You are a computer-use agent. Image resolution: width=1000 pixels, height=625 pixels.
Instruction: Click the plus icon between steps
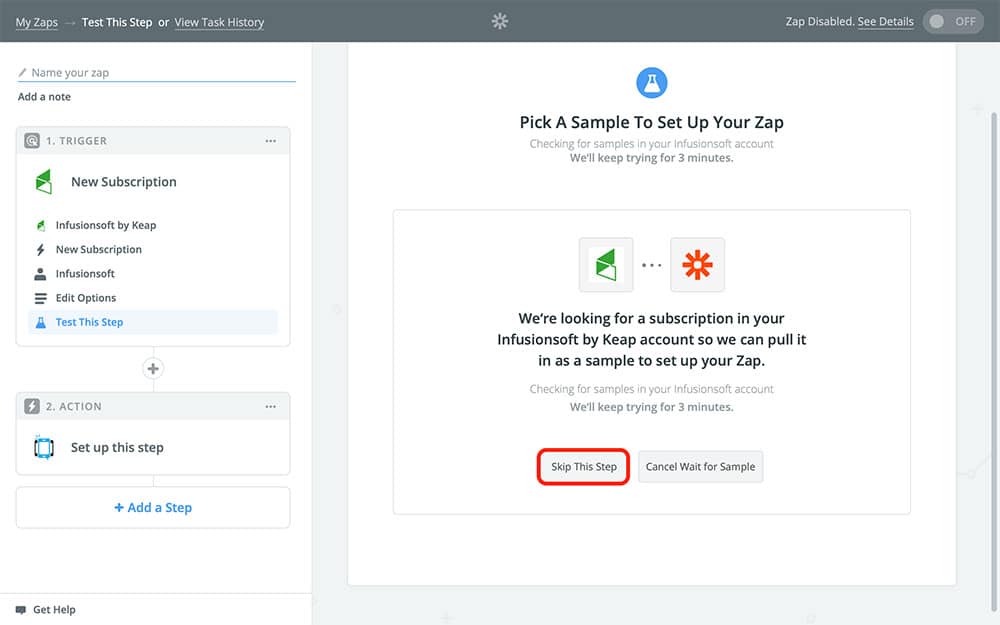tap(153, 369)
